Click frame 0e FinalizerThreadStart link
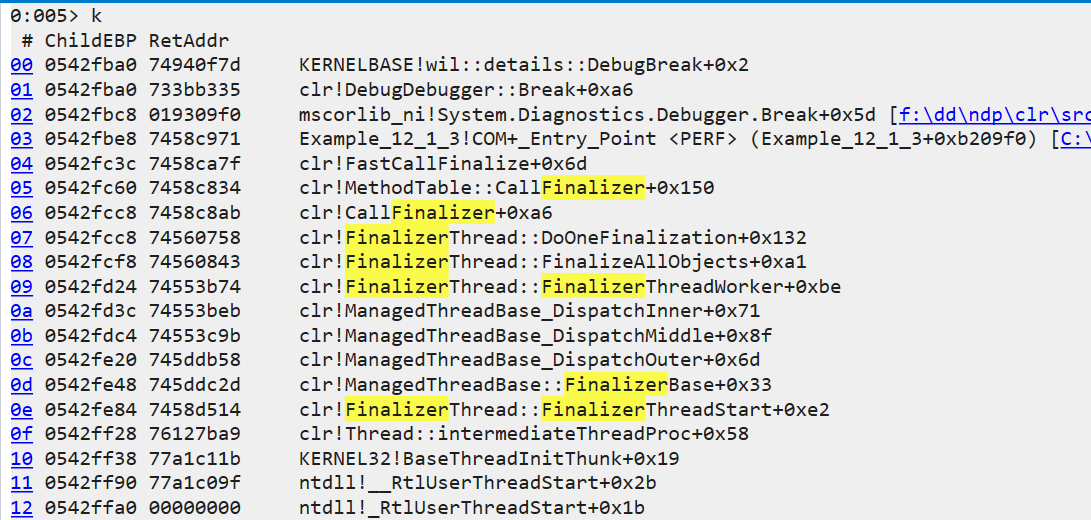This screenshot has height=520, width=1091. click(22, 409)
